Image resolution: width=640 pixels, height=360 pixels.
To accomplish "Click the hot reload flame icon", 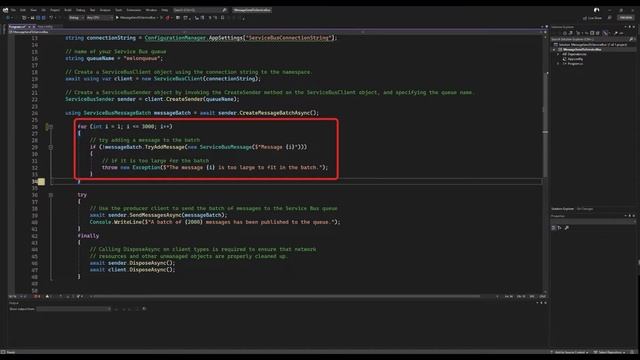I will pyautogui.click(x=167, y=18).
